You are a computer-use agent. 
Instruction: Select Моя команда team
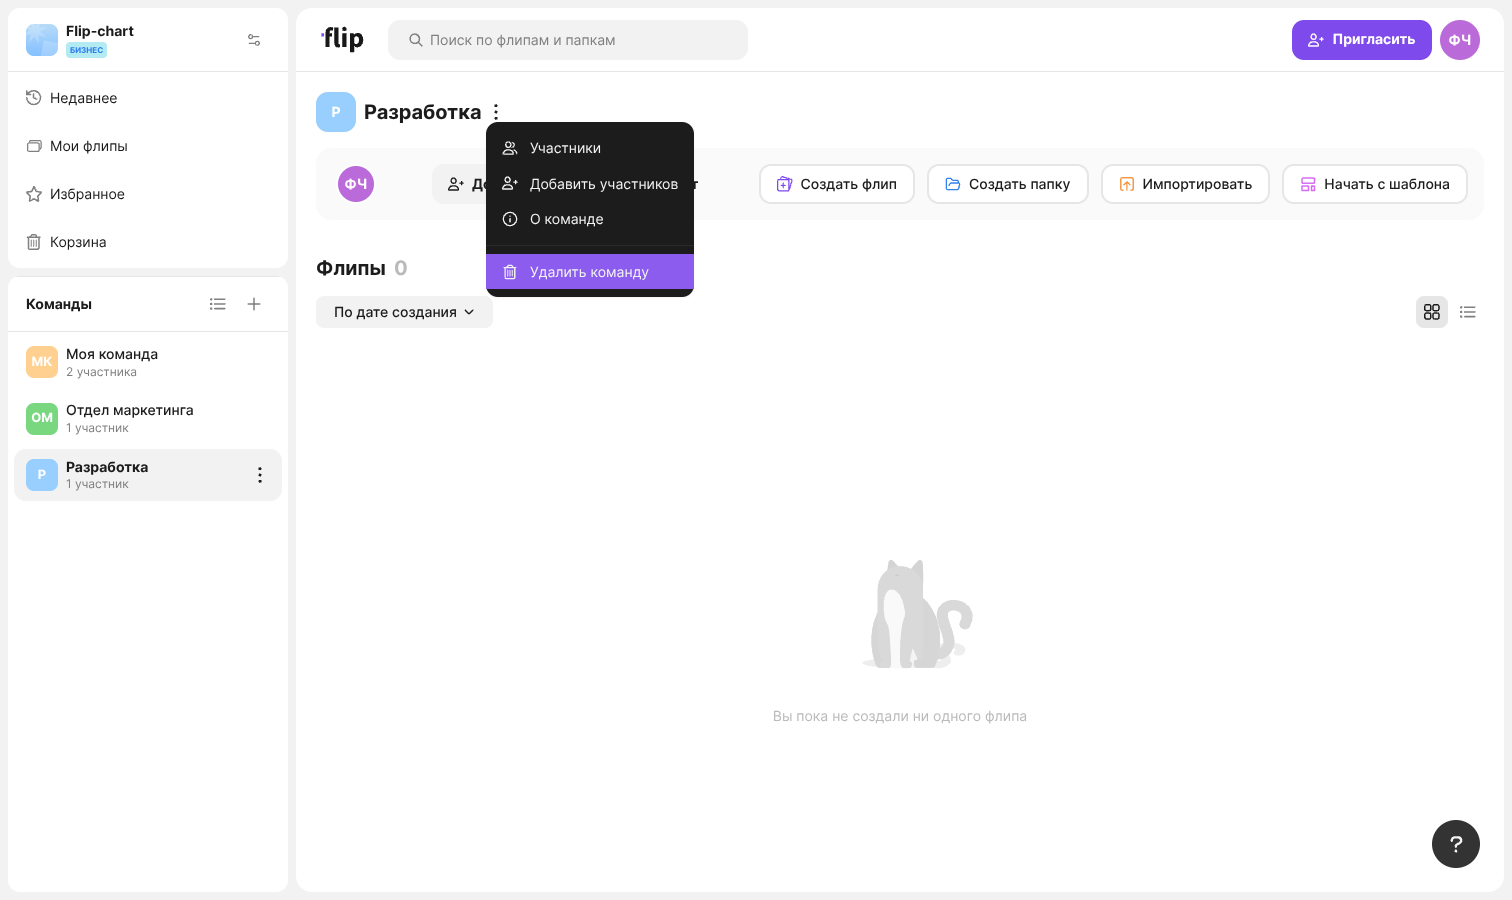pos(148,362)
